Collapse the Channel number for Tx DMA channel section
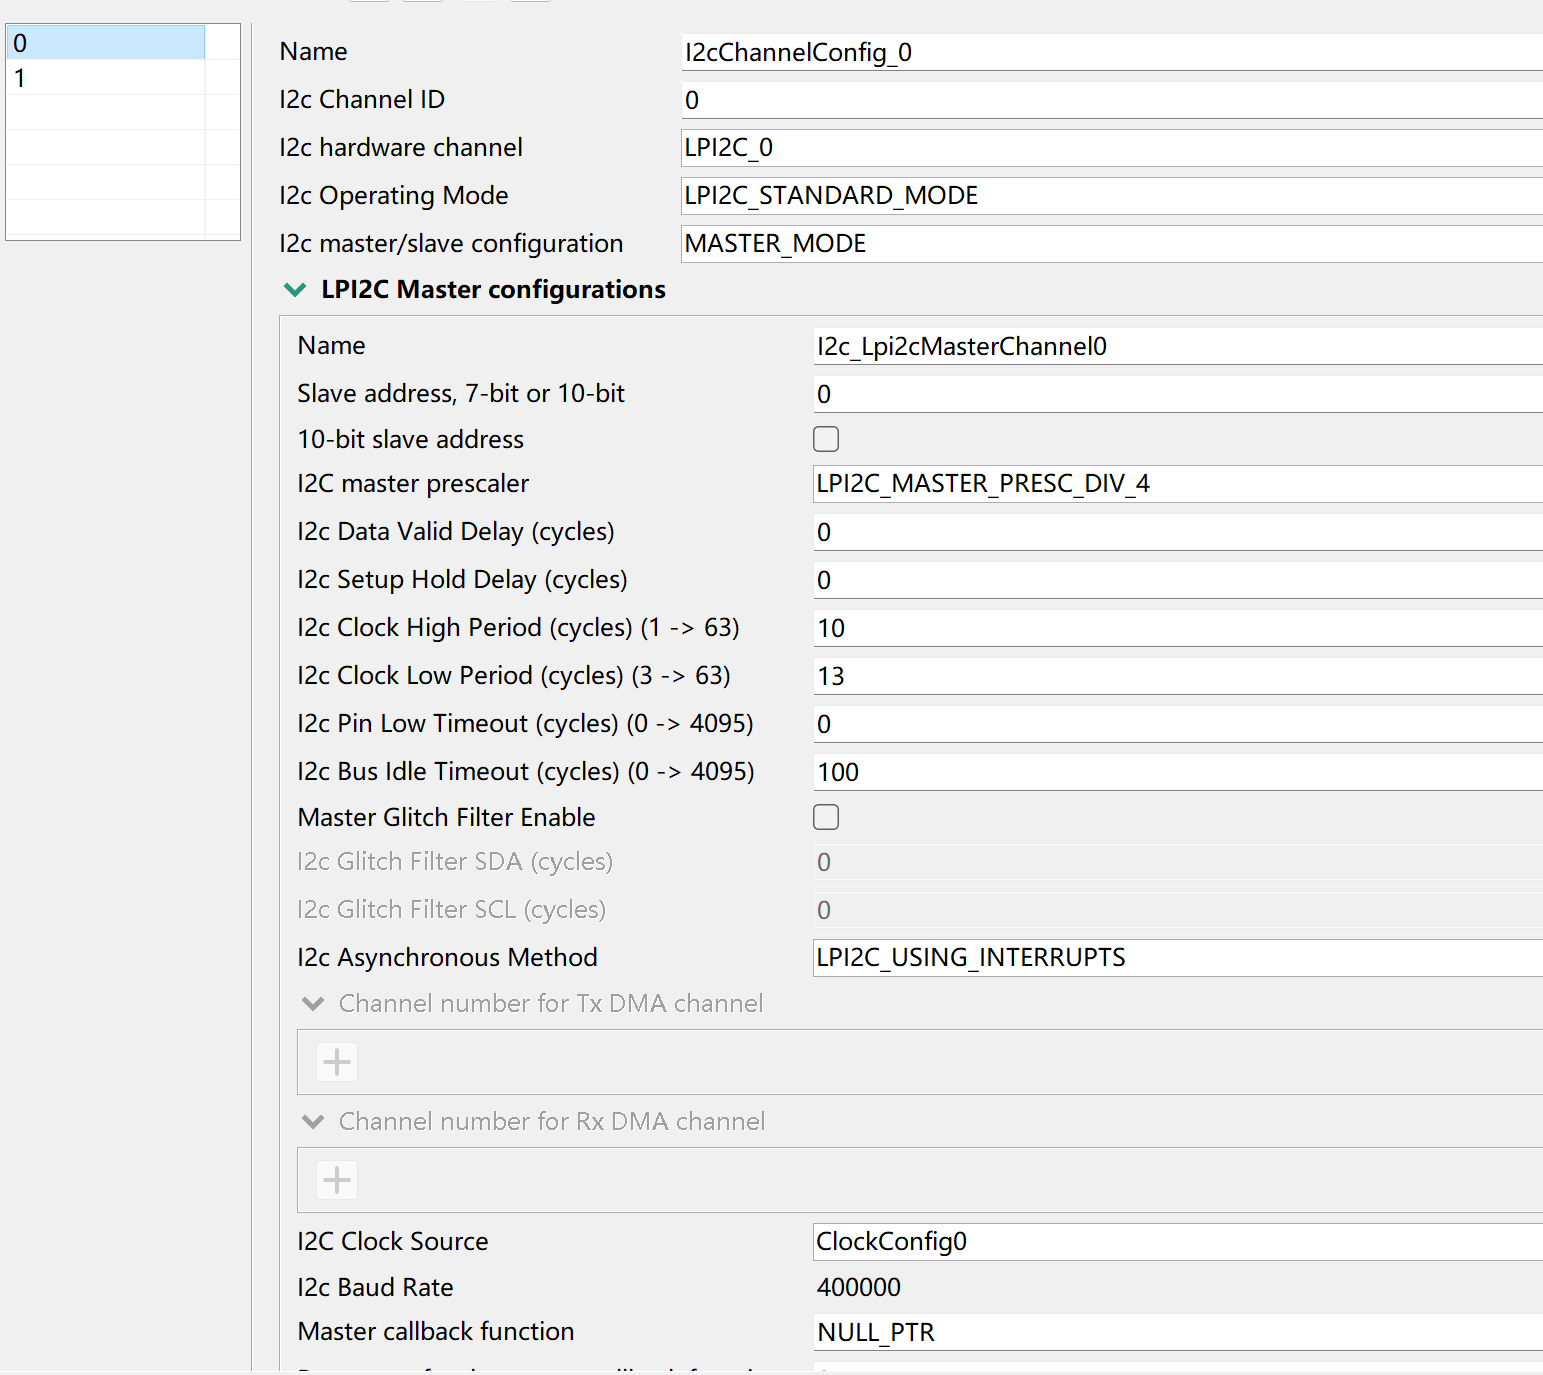The height and width of the screenshot is (1375, 1543). [x=313, y=1003]
